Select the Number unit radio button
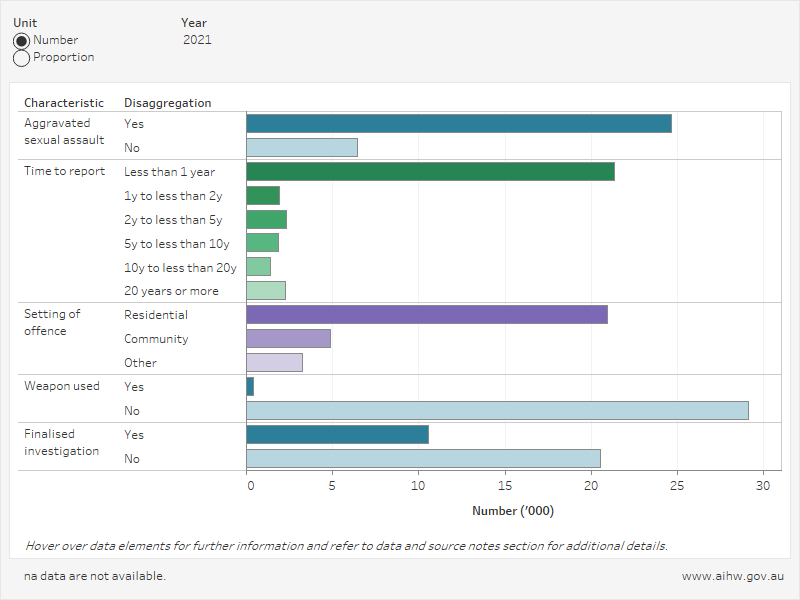800x600 pixels. tap(22, 41)
